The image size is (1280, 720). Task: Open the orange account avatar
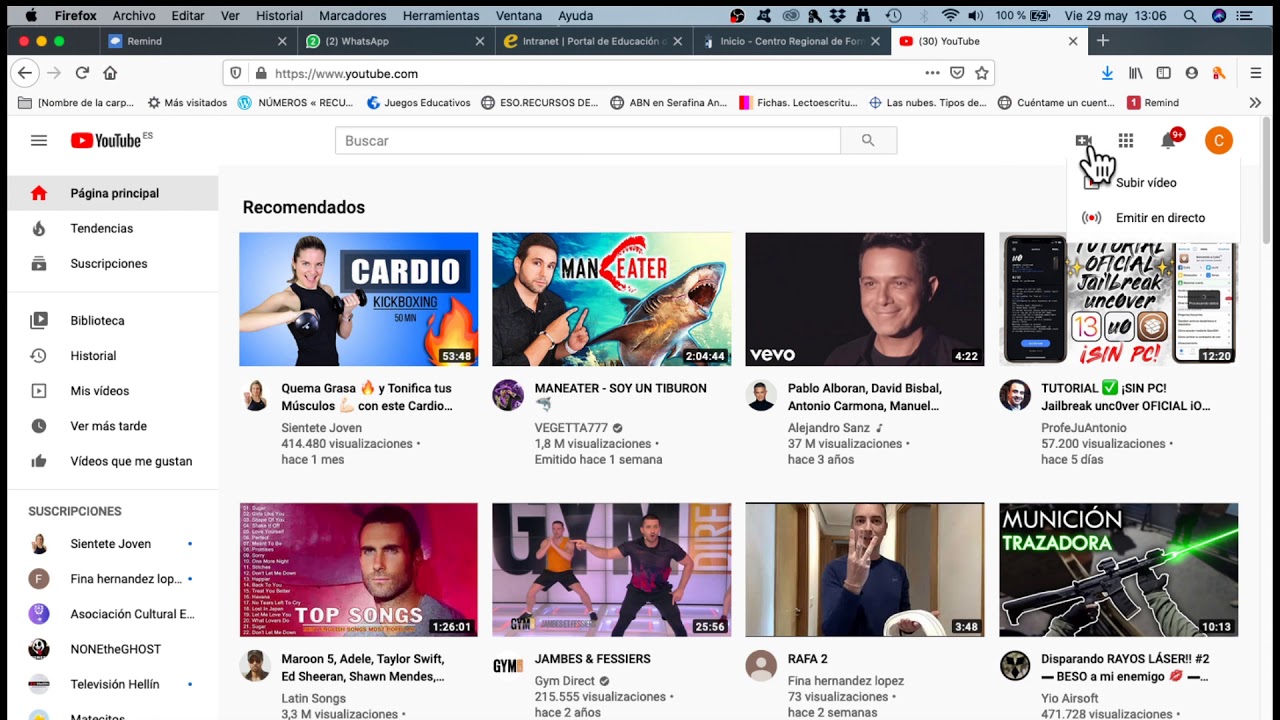(1218, 141)
